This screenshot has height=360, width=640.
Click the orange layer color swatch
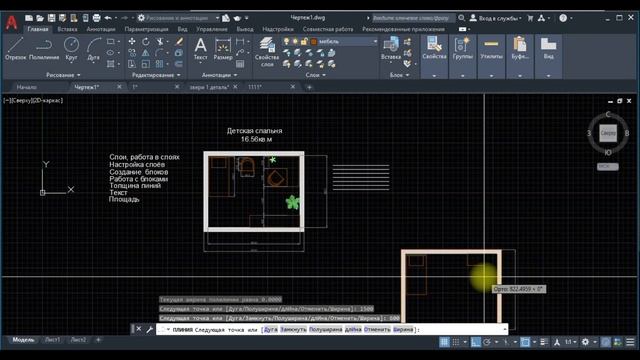point(314,42)
